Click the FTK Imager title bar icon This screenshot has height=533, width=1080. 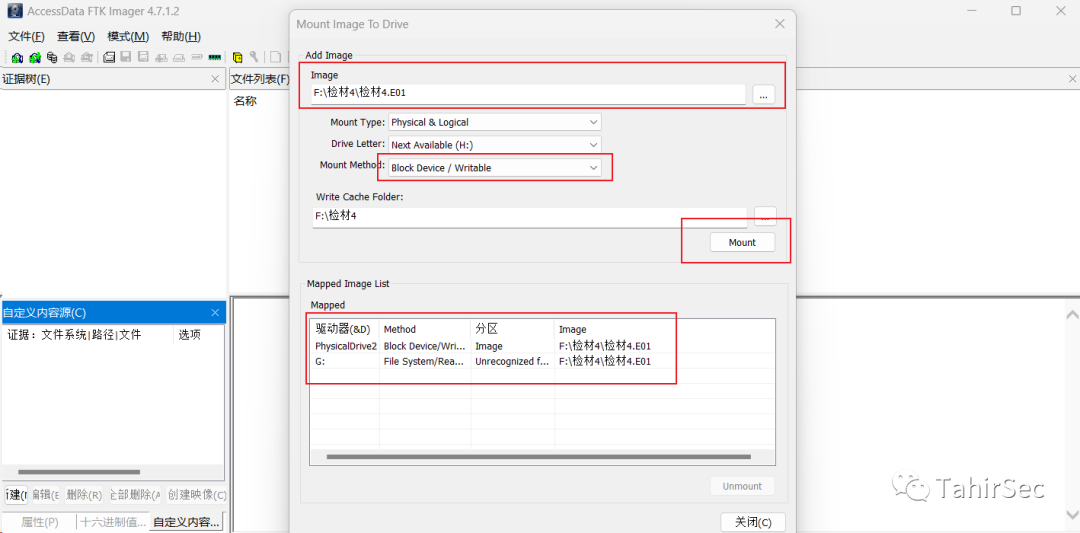coord(13,11)
